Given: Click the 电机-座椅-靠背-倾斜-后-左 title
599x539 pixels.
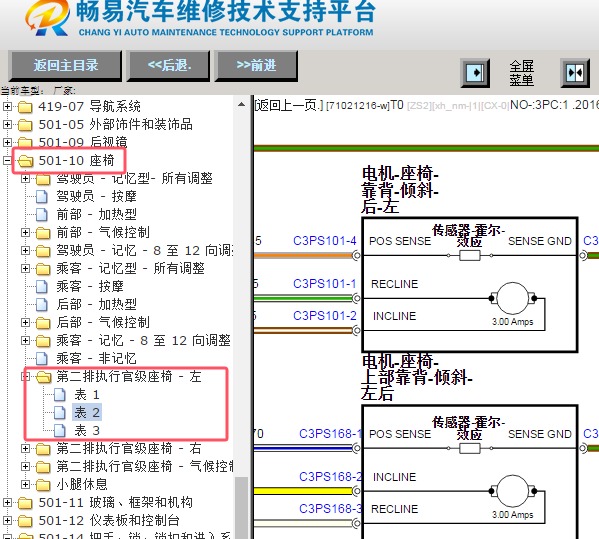Looking at the screenshot, I should pyautogui.click(x=400, y=190).
